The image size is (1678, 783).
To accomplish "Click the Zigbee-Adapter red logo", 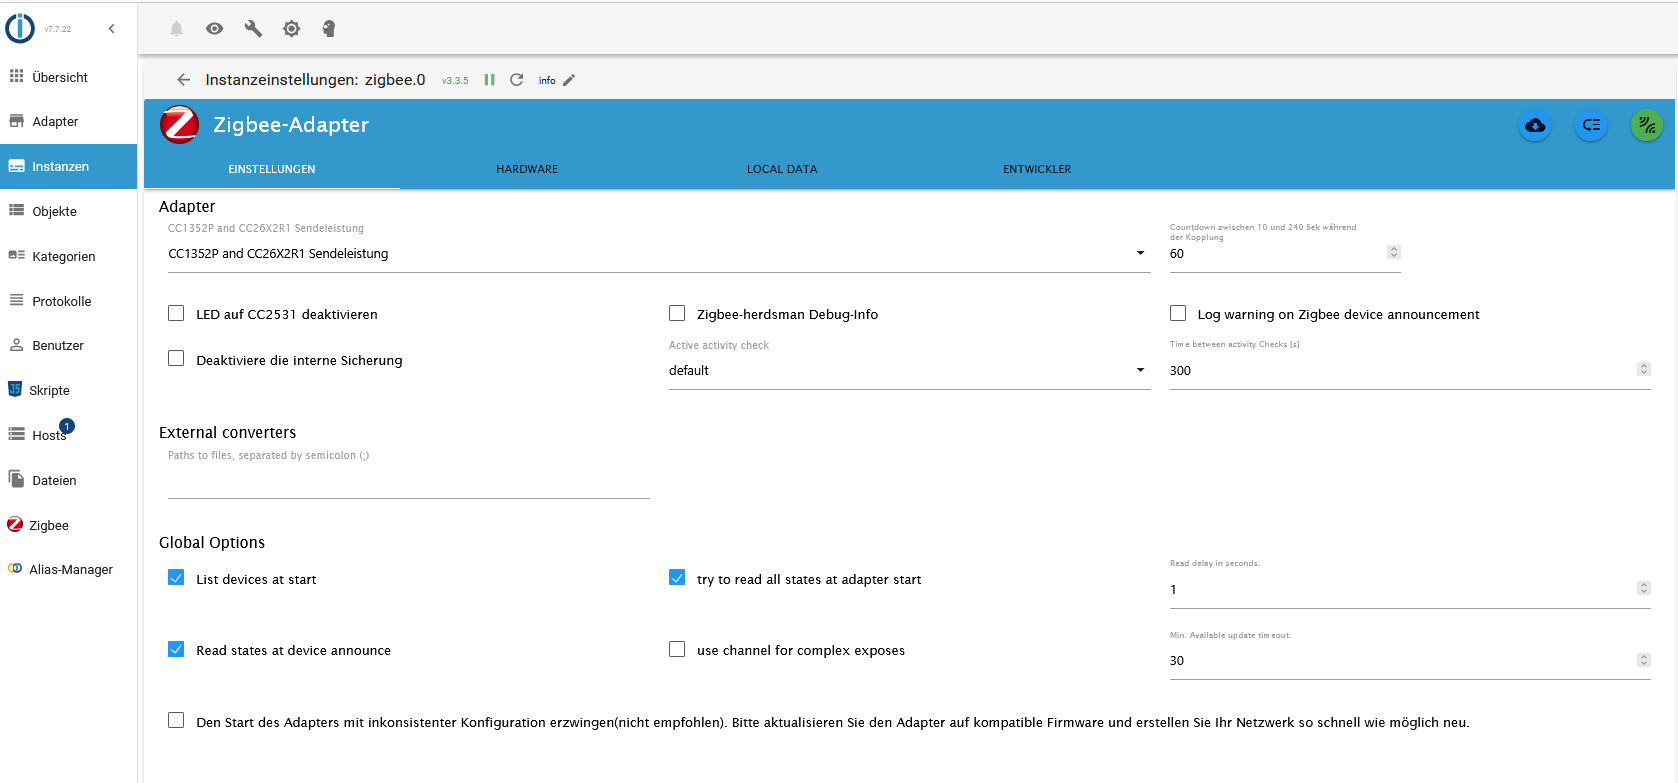I will point(180,125).
